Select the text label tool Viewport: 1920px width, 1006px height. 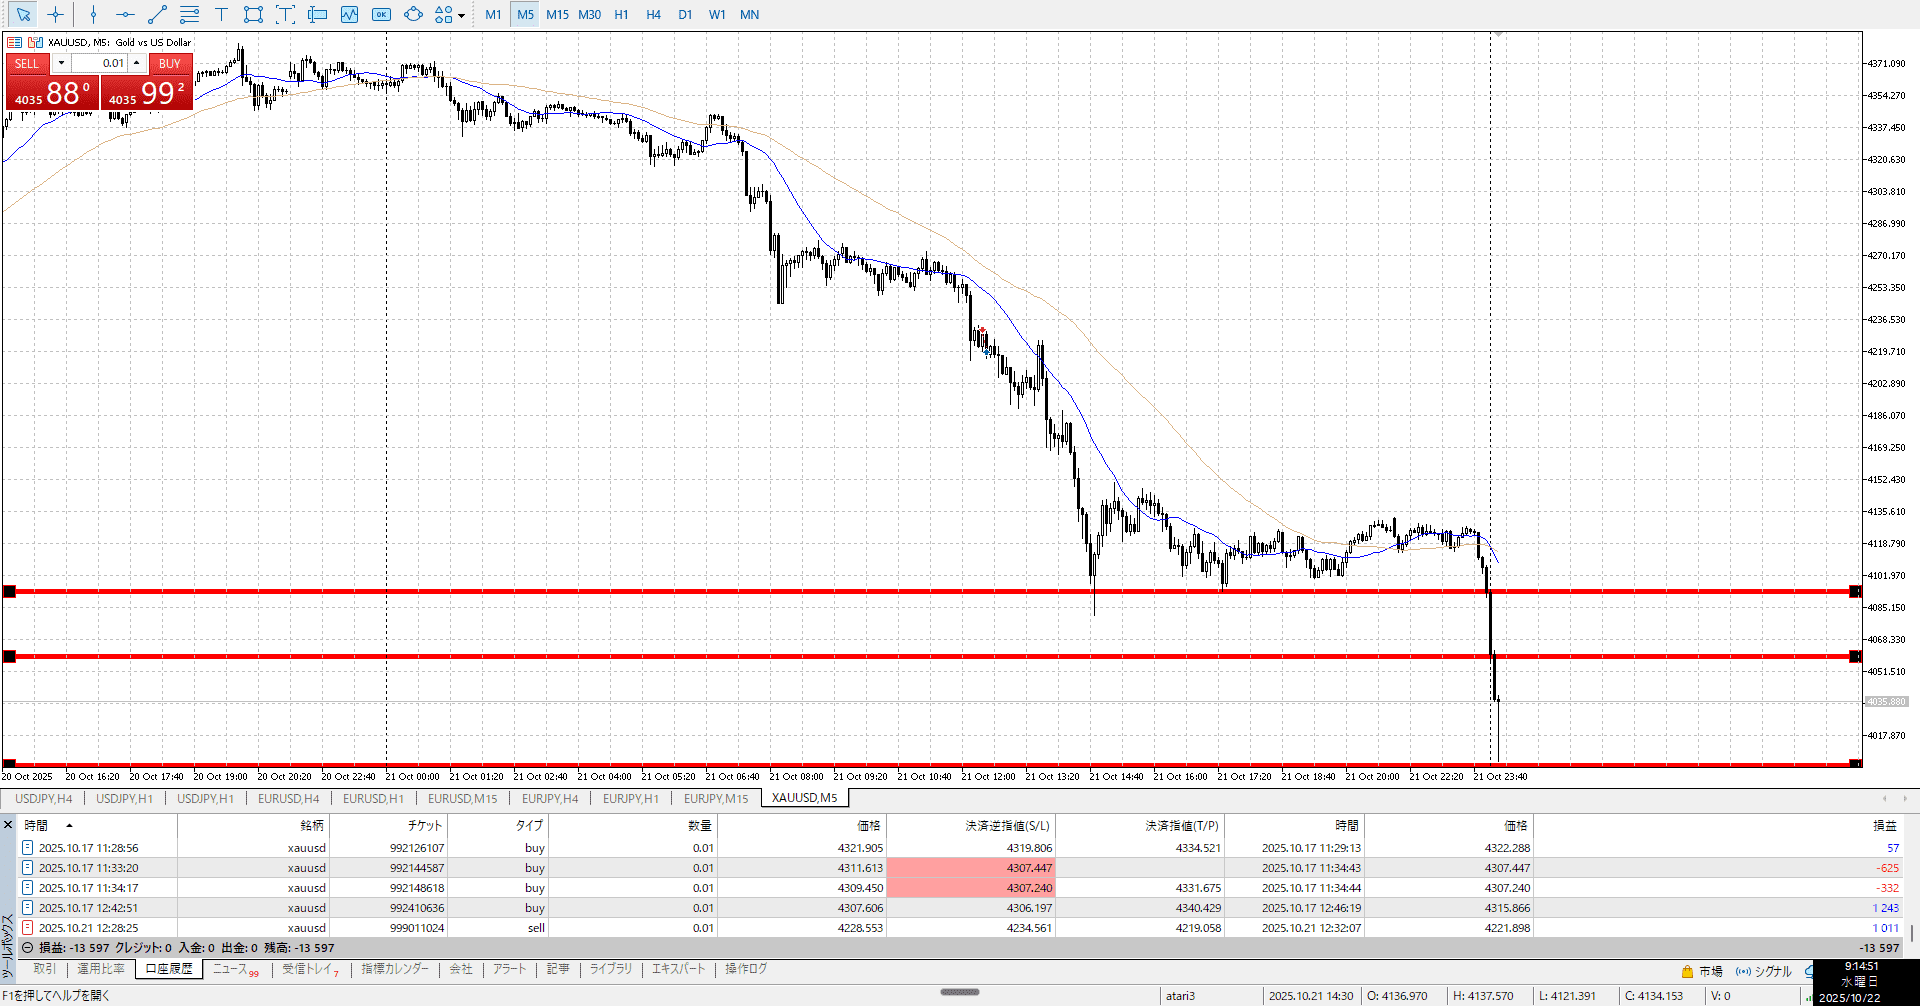[x=221, y=15]
